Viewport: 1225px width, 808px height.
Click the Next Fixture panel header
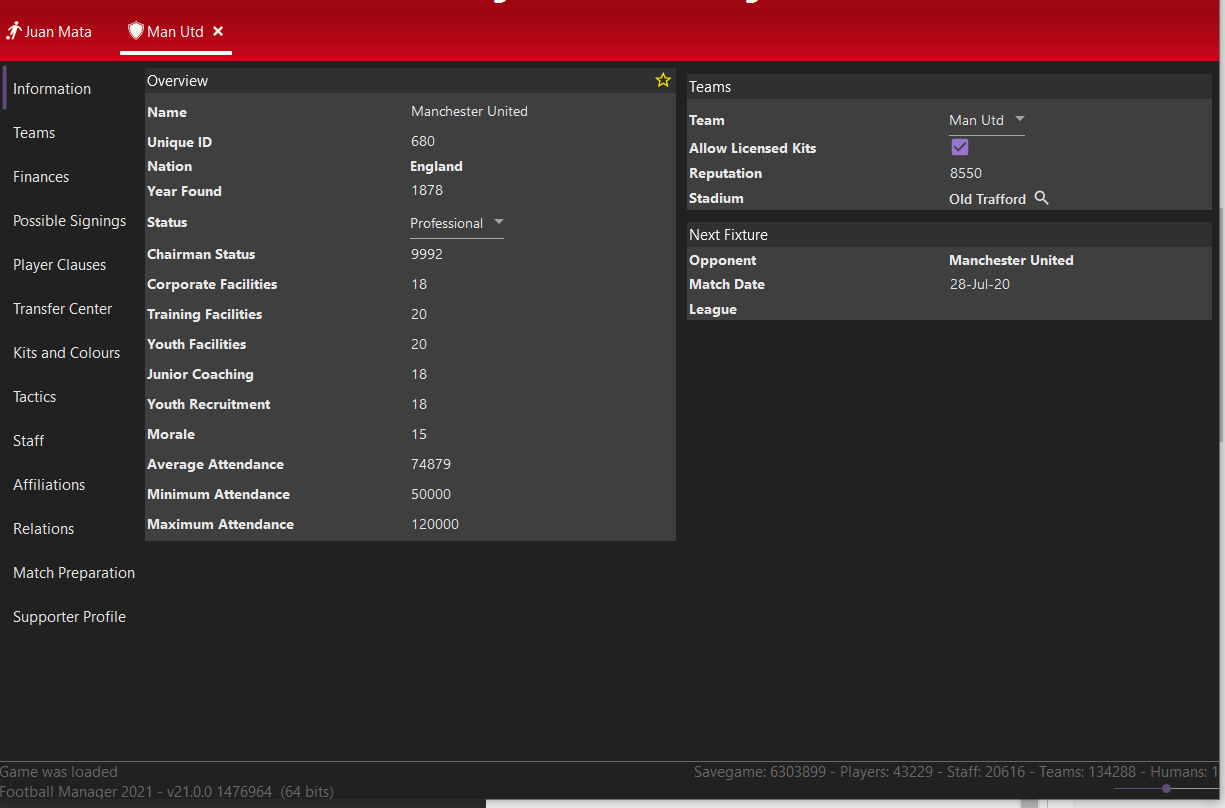coord(949,235)
